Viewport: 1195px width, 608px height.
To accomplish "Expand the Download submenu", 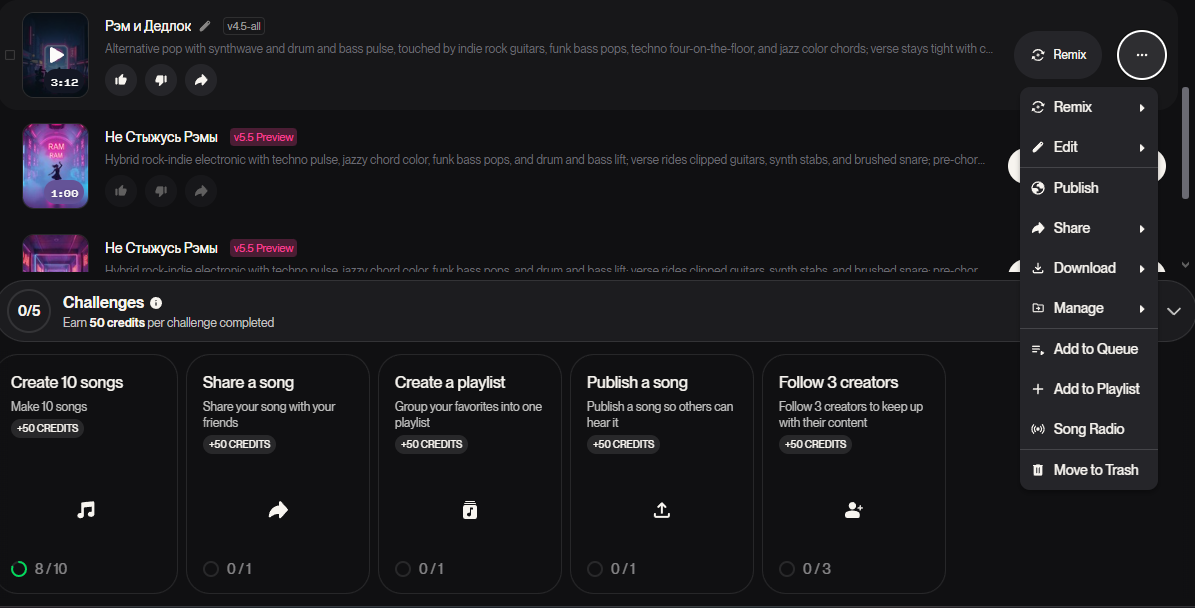I will pyautogui.click(x=1088, y=268).
